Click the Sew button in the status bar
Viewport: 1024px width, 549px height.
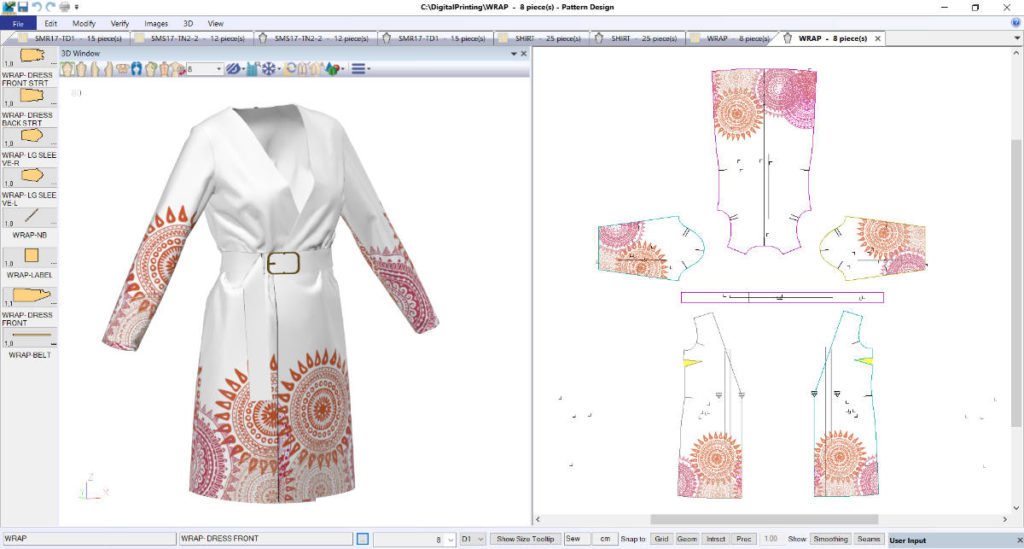[575, 539]
